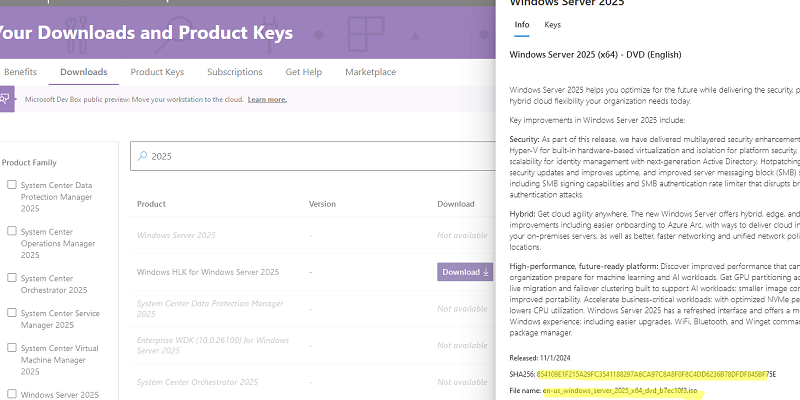800x400 pixels.
Task: Open the Get Help tab
Action: (303, 72)
